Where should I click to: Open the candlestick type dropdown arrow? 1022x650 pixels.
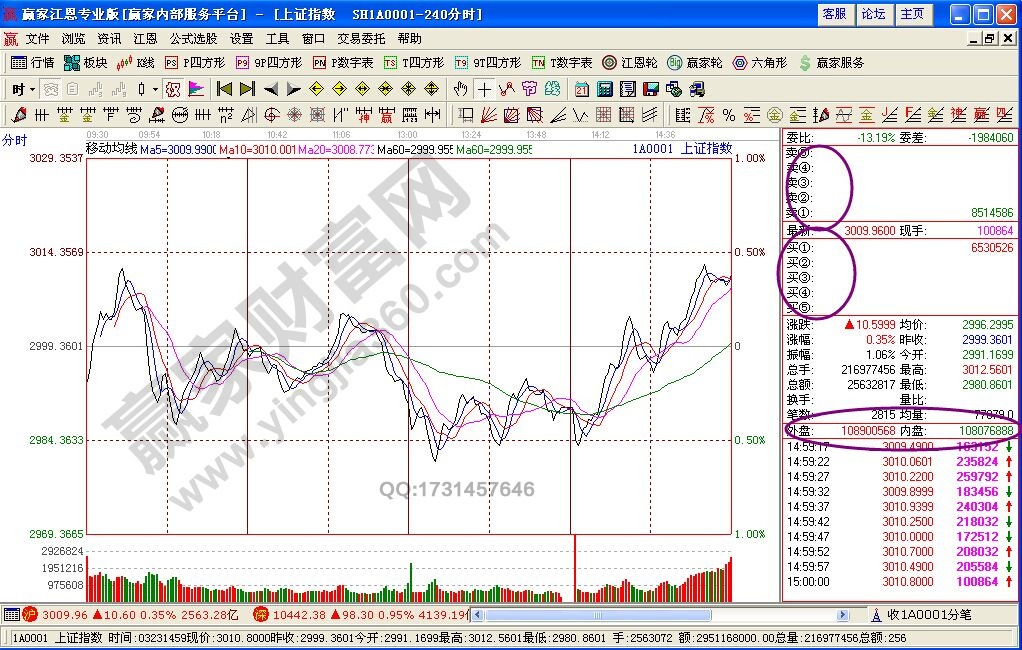pyautogui.click(x=155, y=89)
